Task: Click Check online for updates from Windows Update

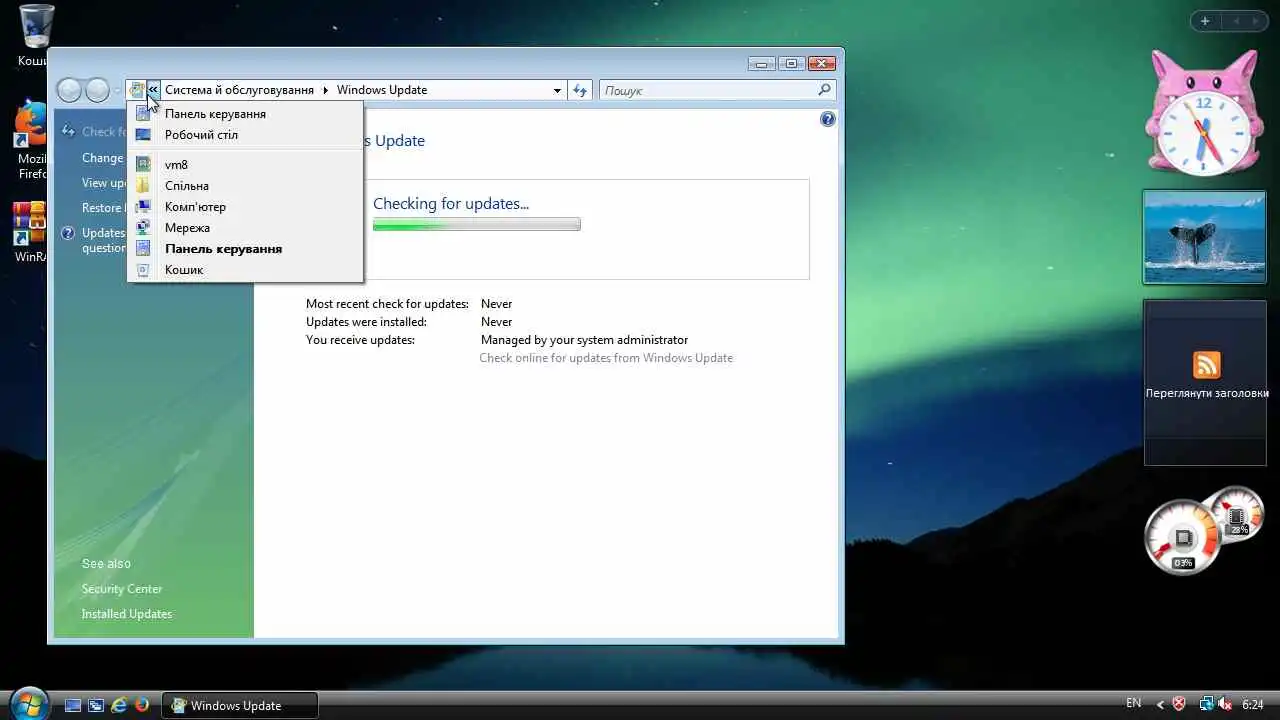Action: (606, 358)
